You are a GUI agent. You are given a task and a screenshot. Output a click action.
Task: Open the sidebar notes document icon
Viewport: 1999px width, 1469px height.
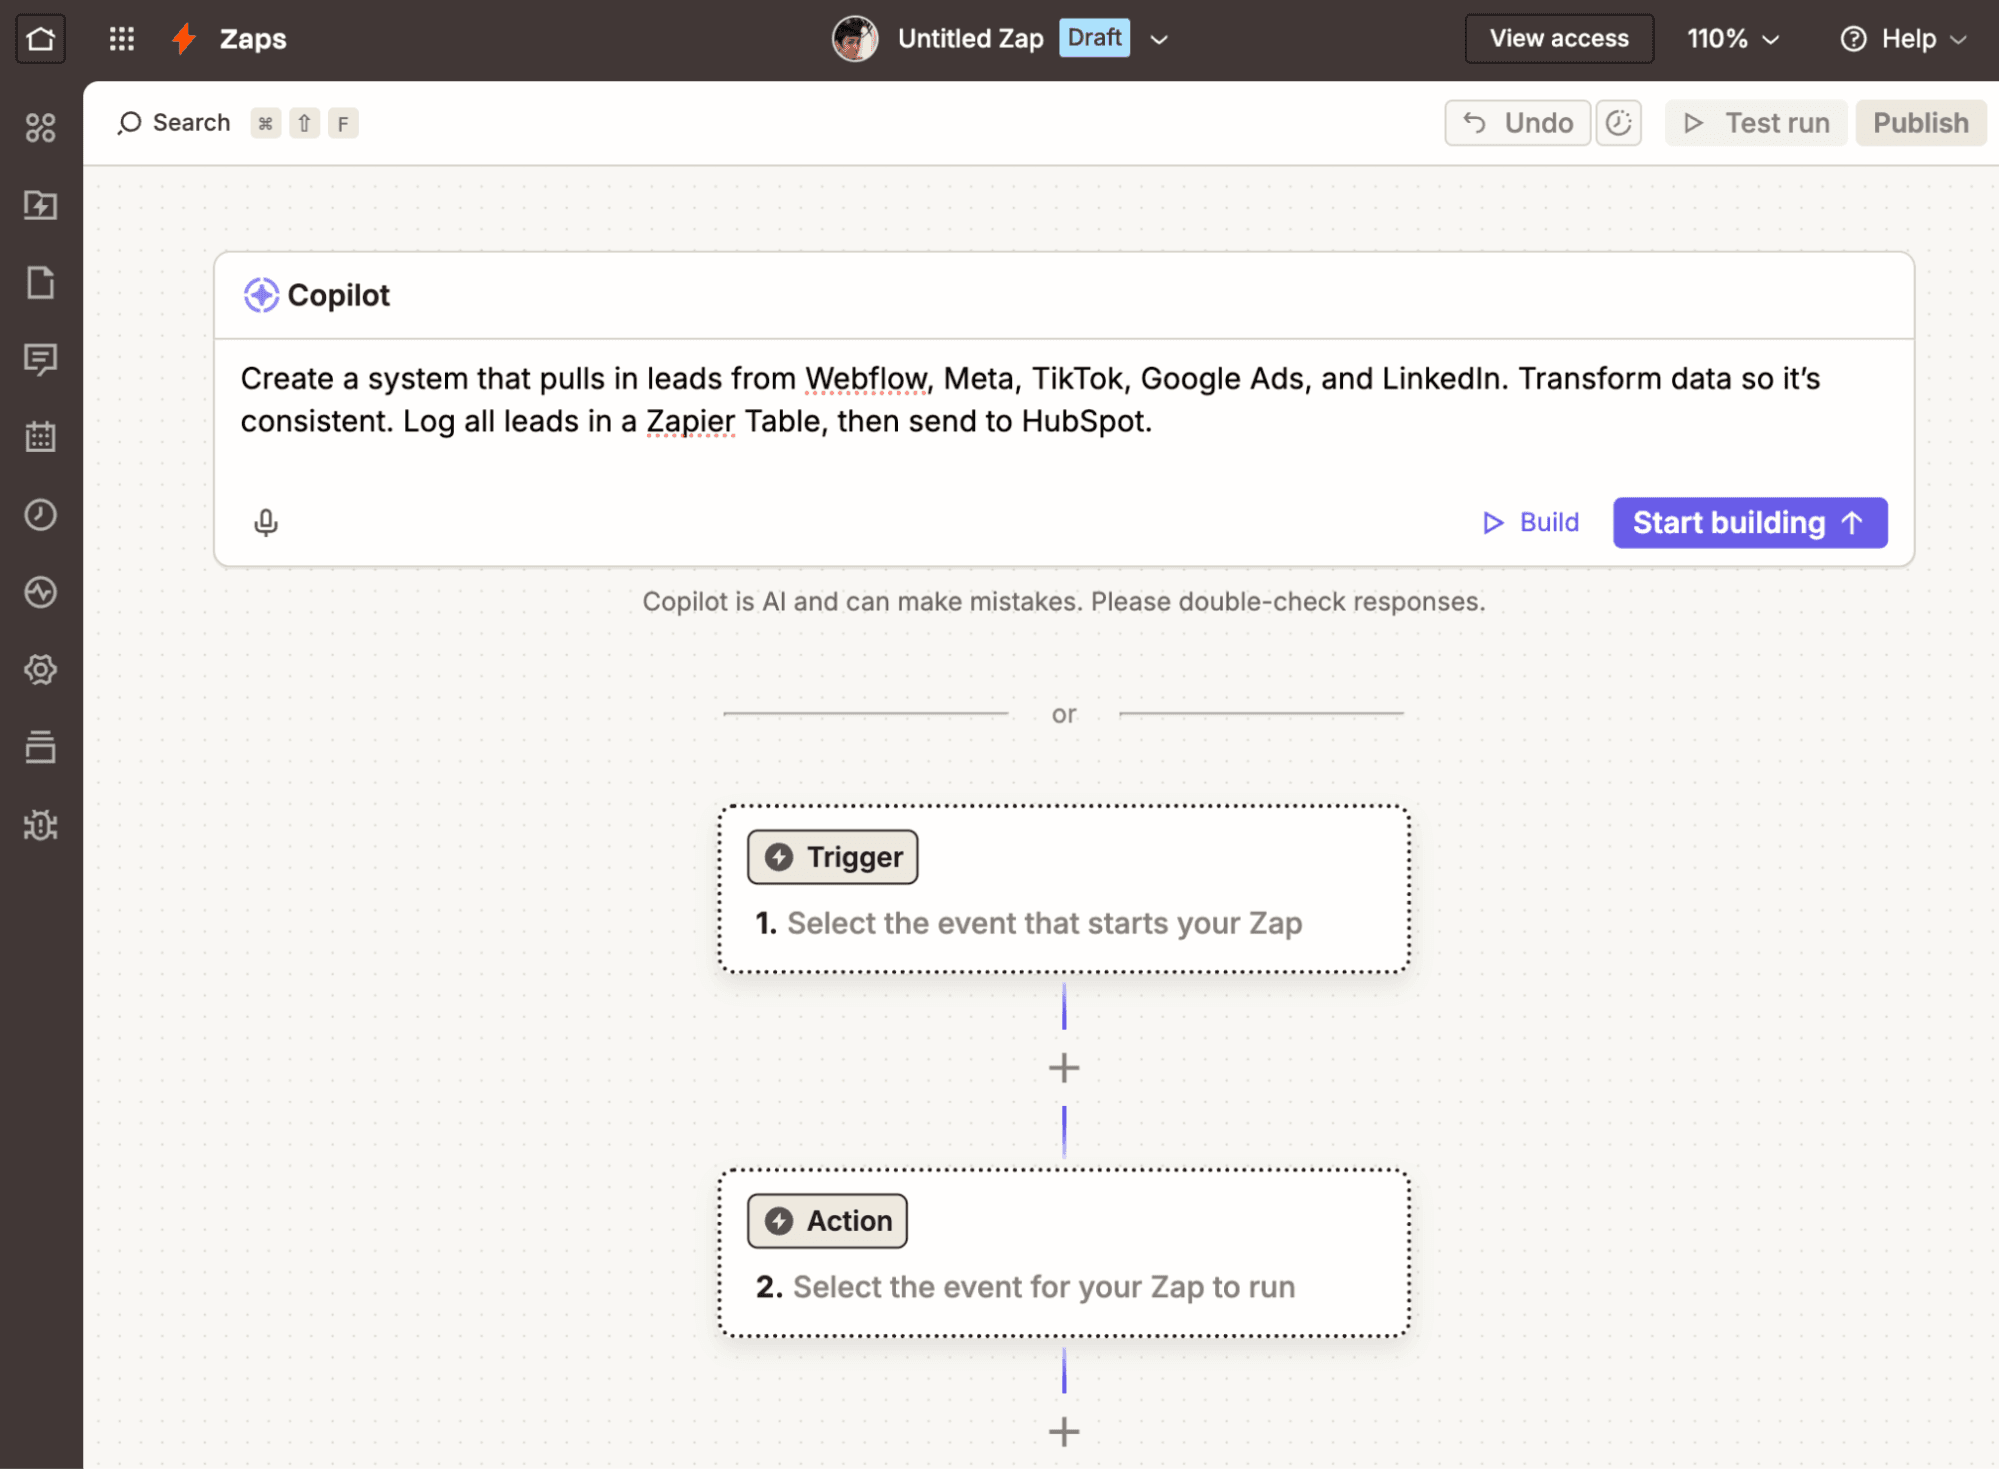click(41, 283)
